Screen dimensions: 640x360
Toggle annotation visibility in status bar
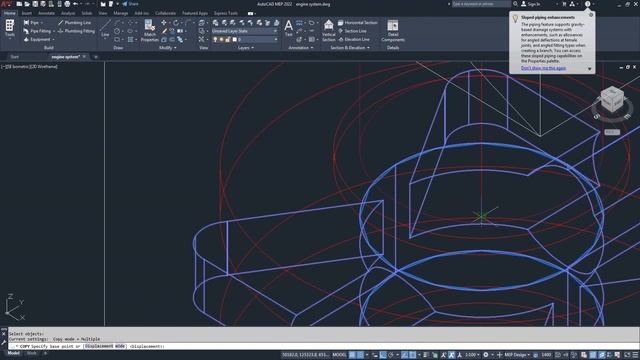click(x=443, y=355)
